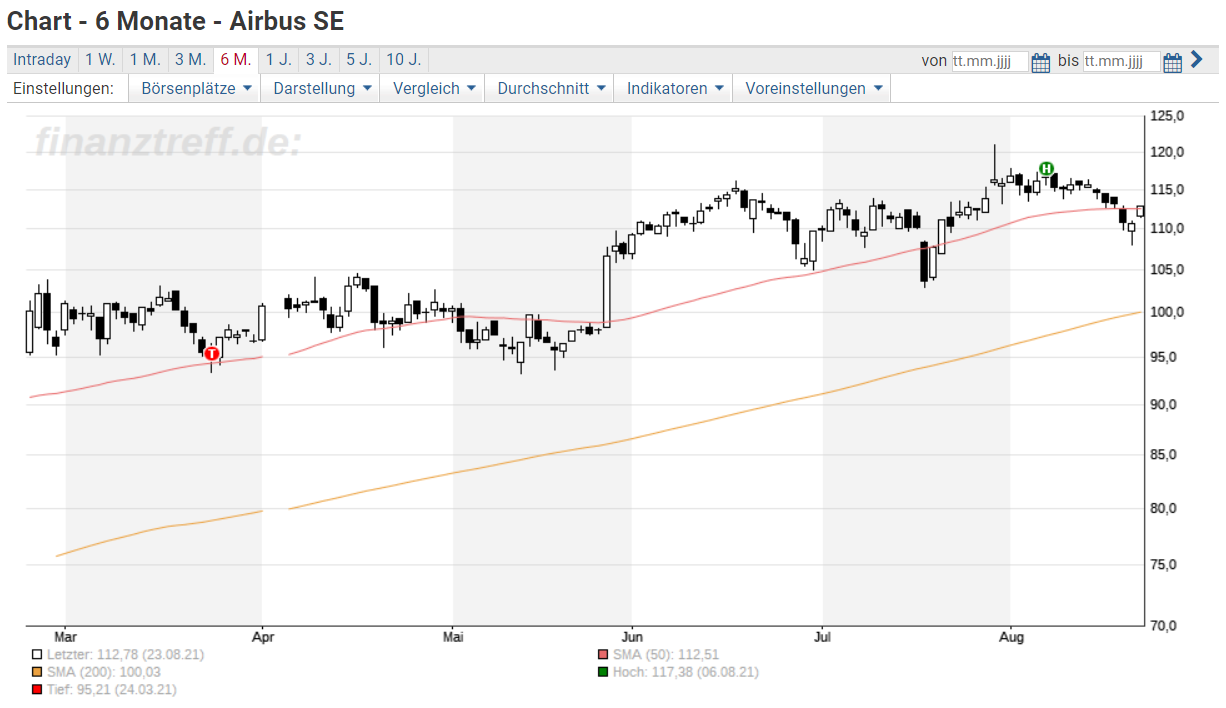The width and height of the screenshot is (1226, 708).
Task: Click the blue arrow to apply date range
Action: (1196, 60)
